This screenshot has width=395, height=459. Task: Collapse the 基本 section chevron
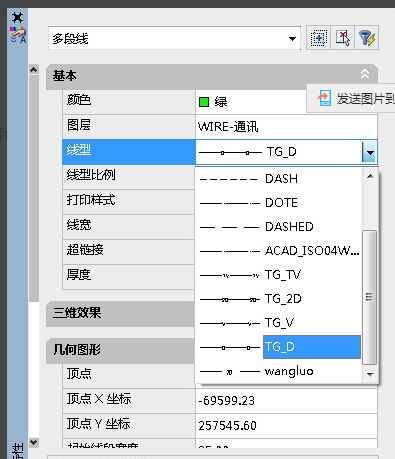(365, 74)
